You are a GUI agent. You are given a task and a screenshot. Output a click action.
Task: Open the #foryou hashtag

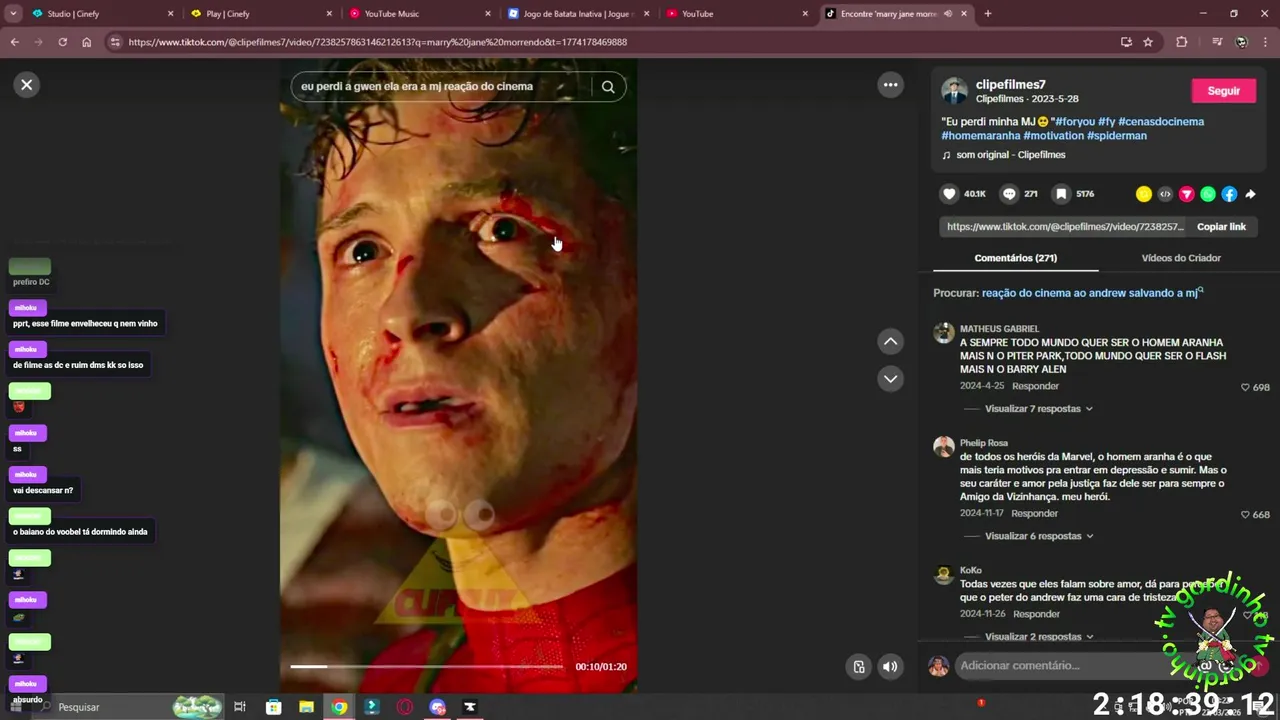point(1074,122)
